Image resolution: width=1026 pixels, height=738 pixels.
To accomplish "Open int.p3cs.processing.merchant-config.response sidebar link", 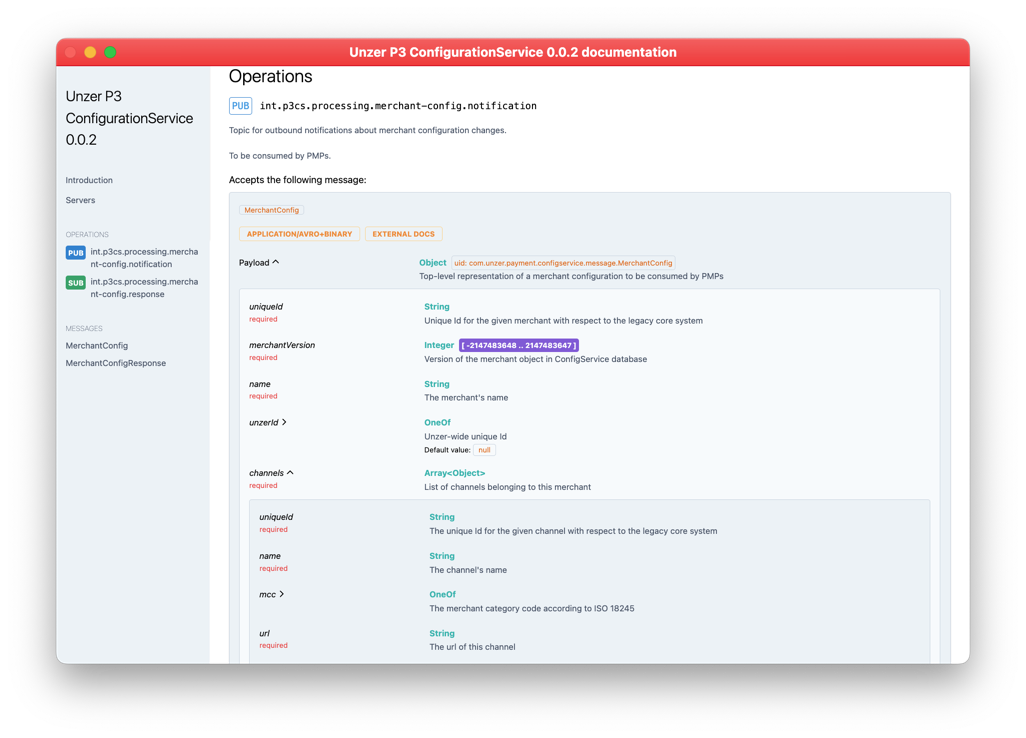I will (x=144, y=288).
